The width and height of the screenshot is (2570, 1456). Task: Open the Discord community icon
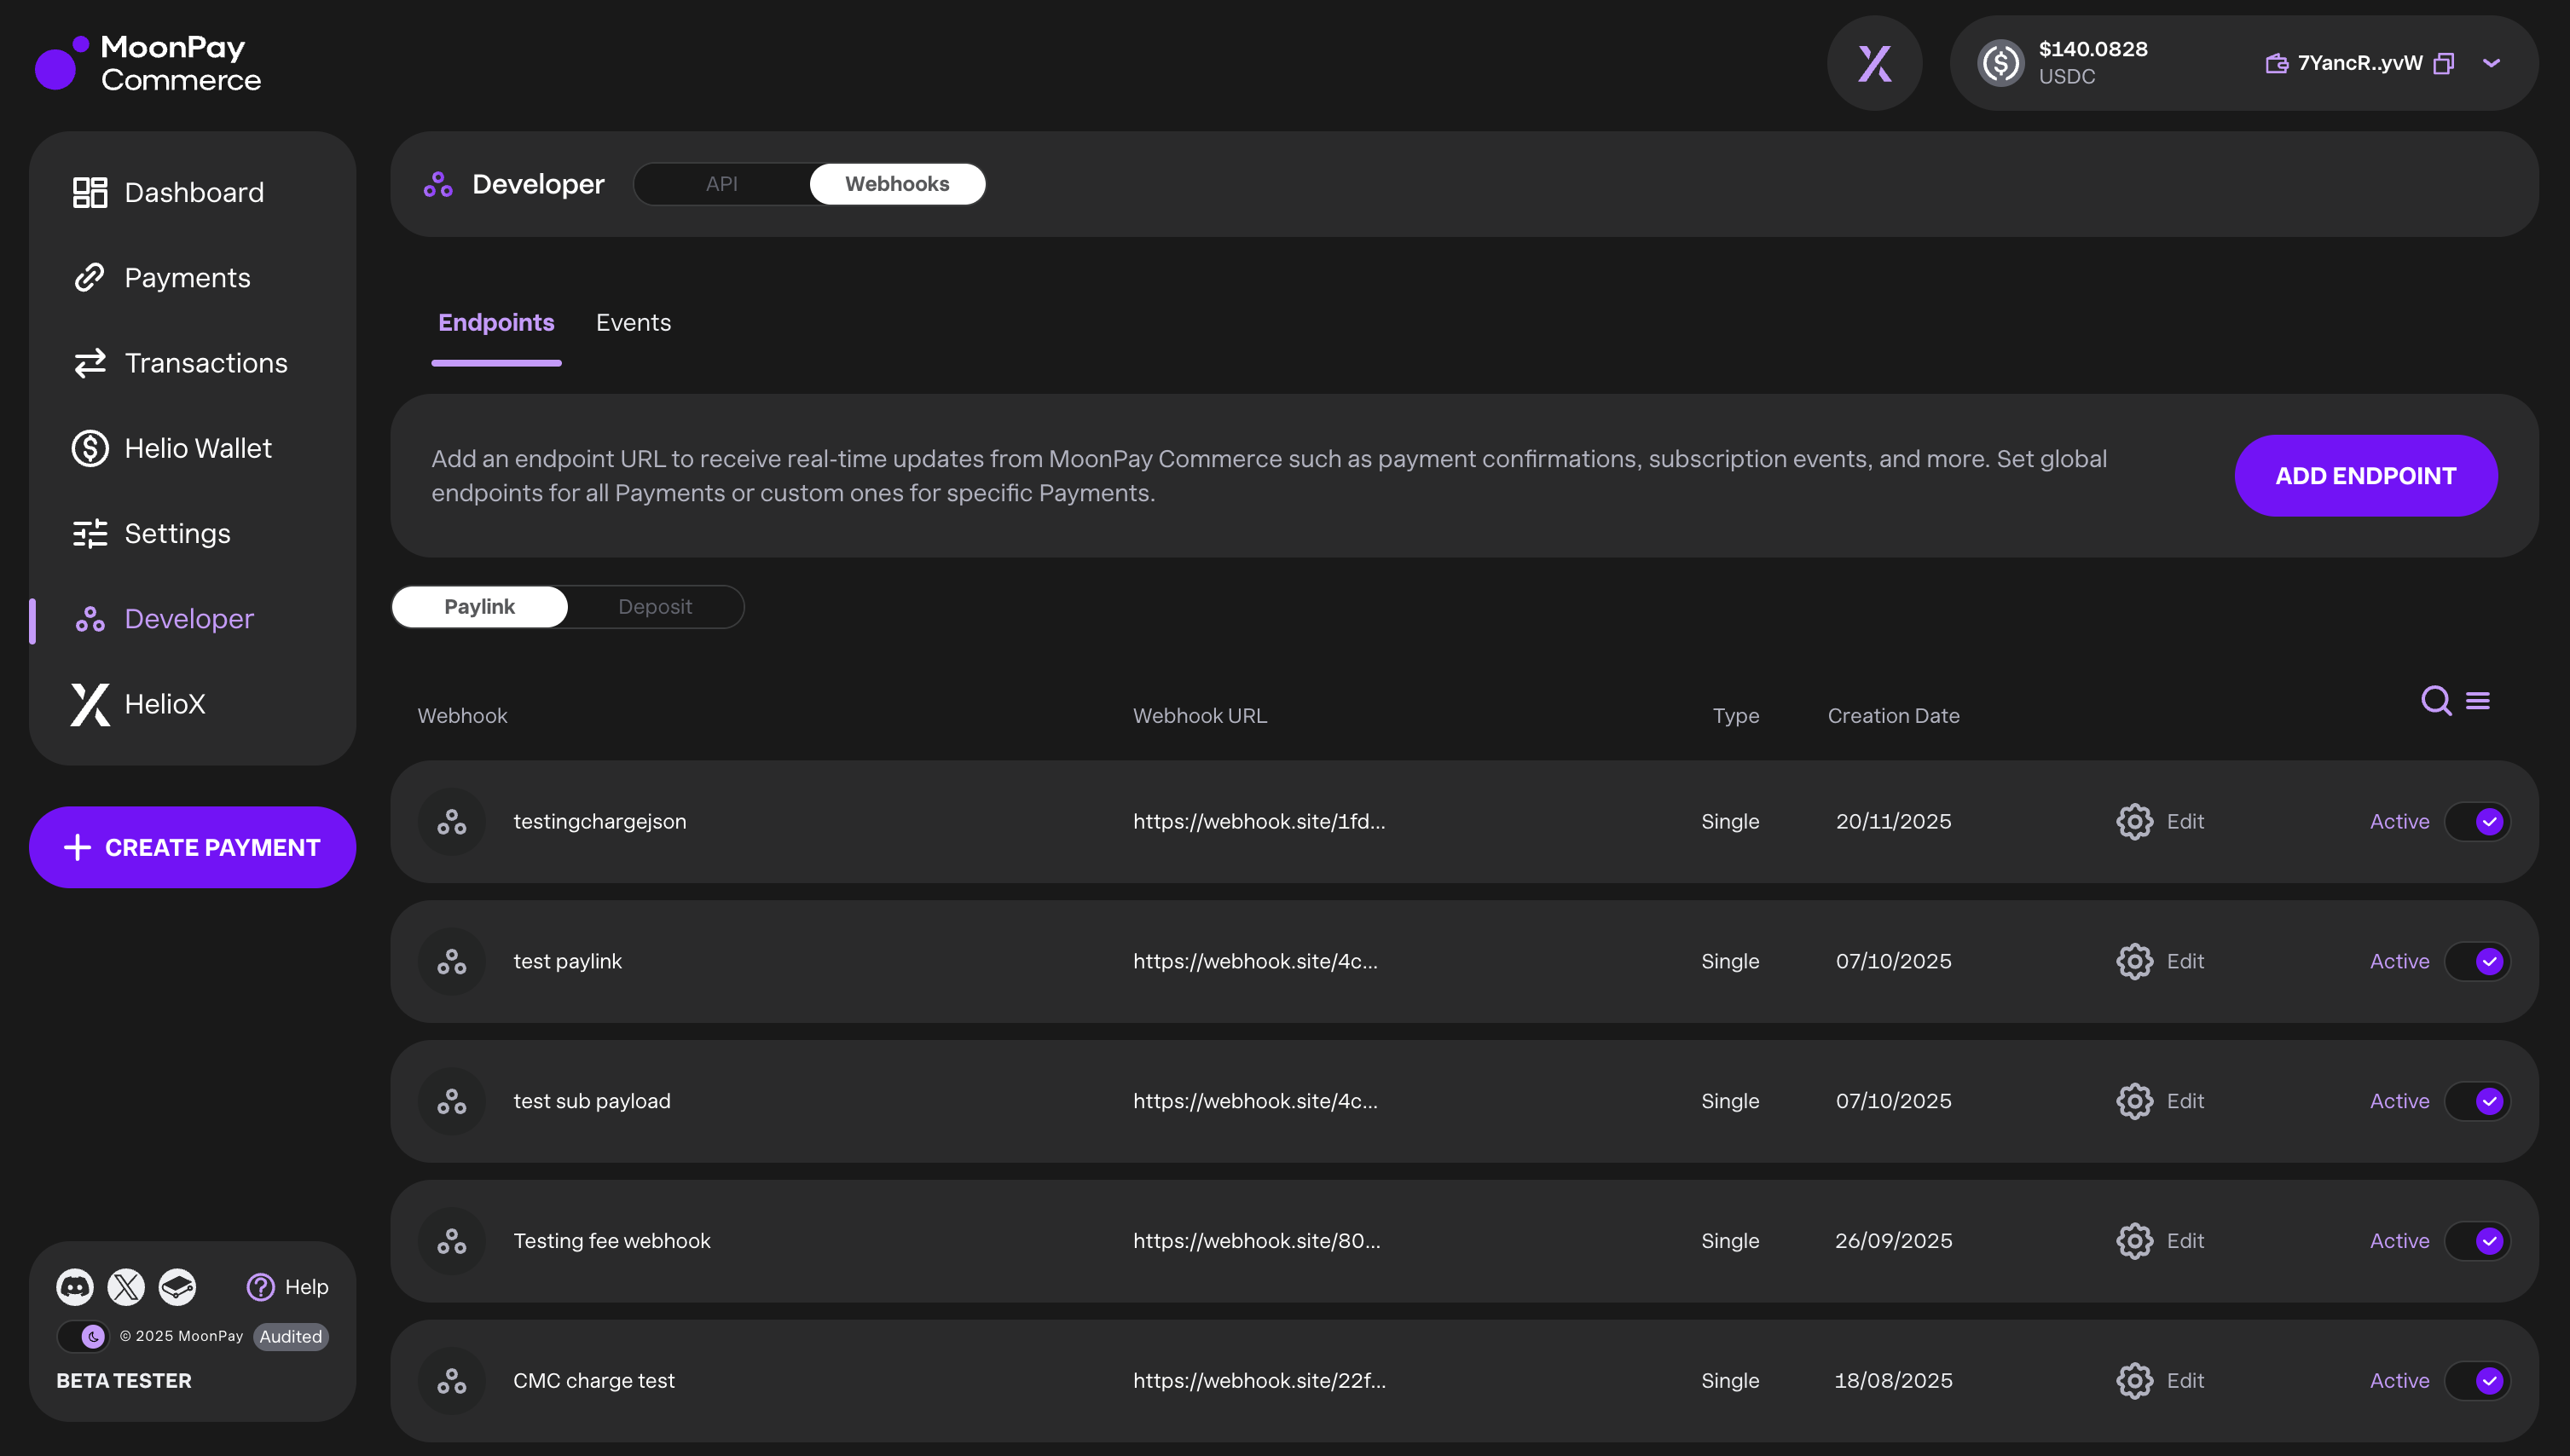click(x=75, y=1287)
